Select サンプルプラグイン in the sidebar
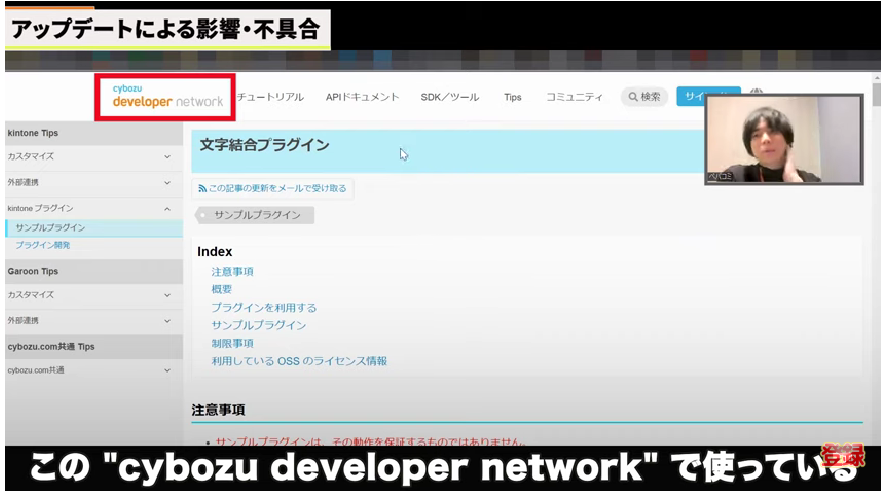This screenshot has height=491, width=881. [50, 228]
